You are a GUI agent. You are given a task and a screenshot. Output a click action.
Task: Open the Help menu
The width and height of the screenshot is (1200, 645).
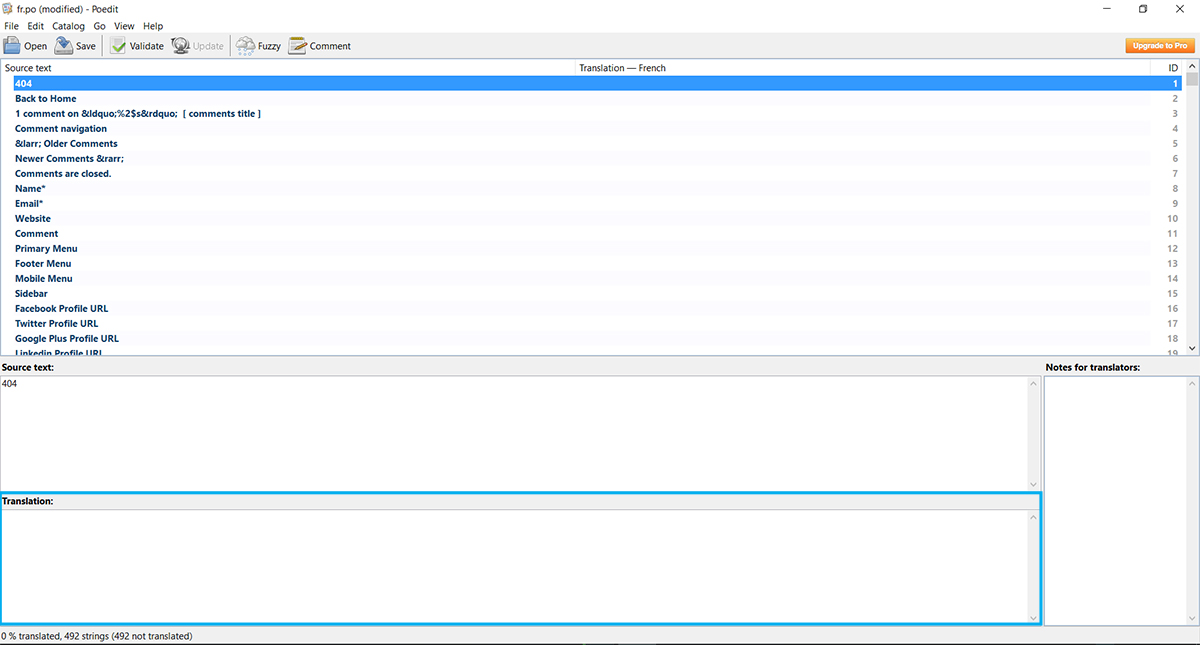(153, 26)
